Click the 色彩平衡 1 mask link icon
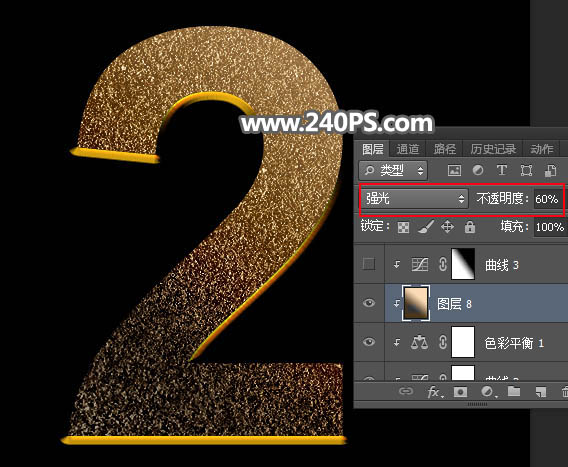The width and height of the screenshot is (568, 467). [442, 342]
